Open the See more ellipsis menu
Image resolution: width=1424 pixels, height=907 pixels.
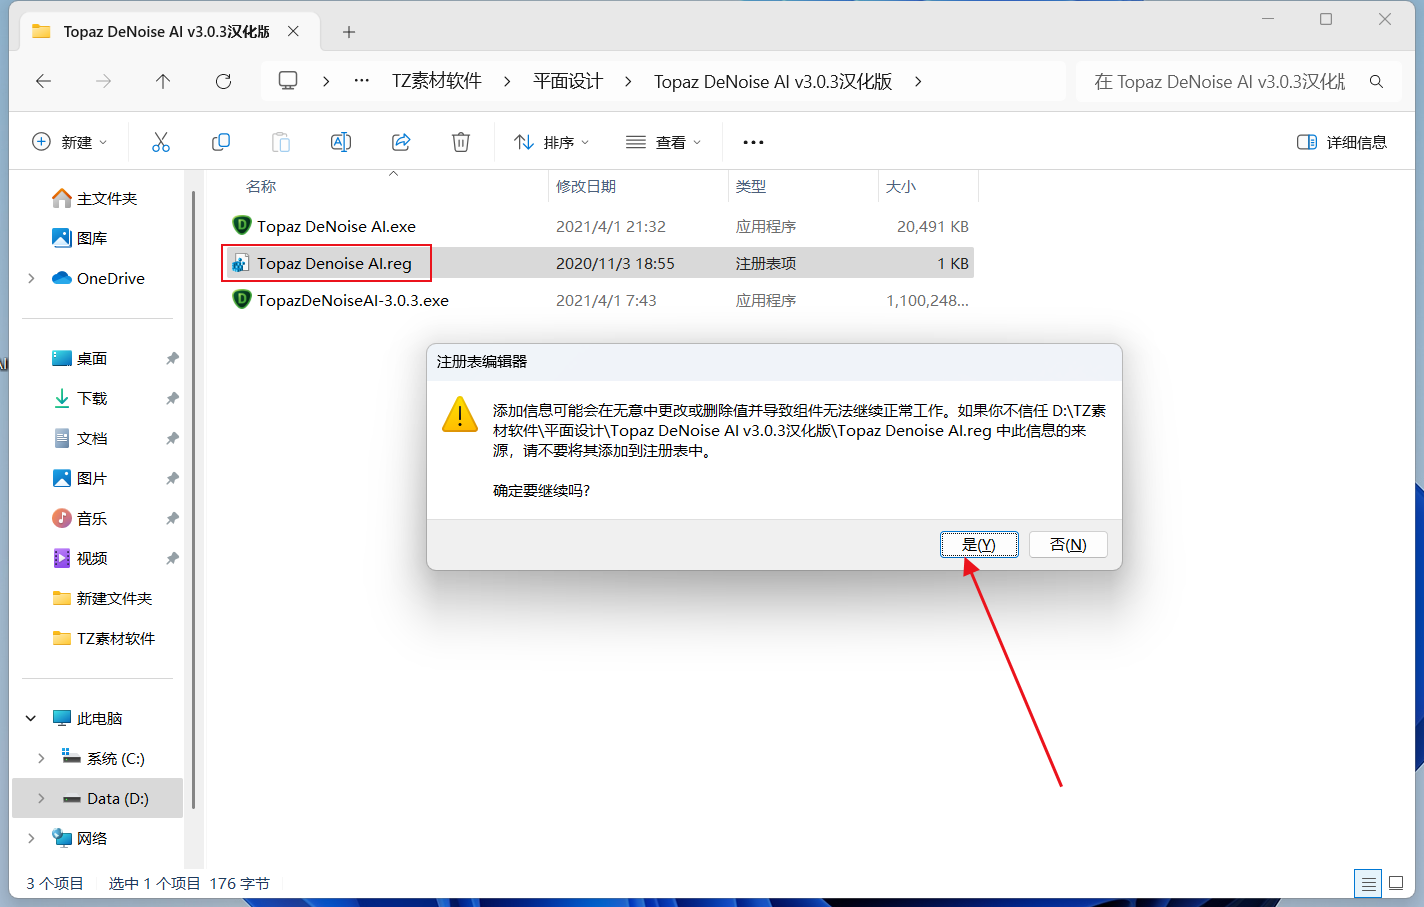(753, 142)
